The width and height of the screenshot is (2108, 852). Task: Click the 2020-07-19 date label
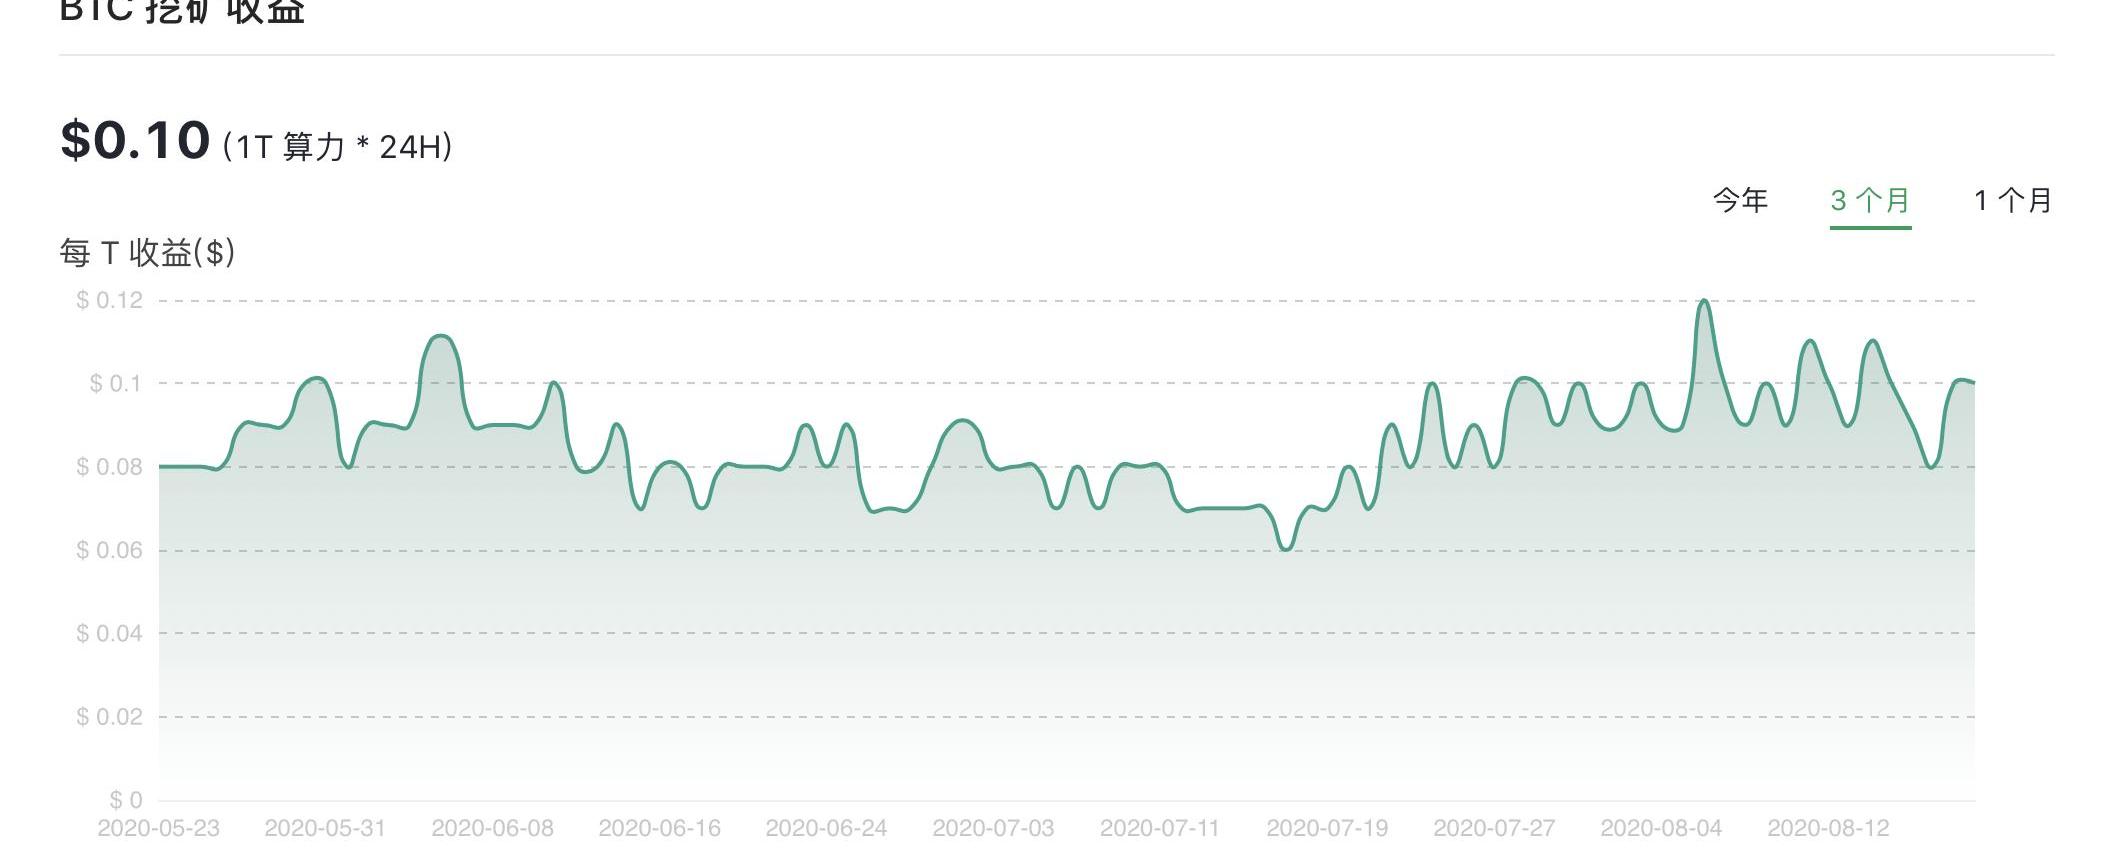point(1327,829)
